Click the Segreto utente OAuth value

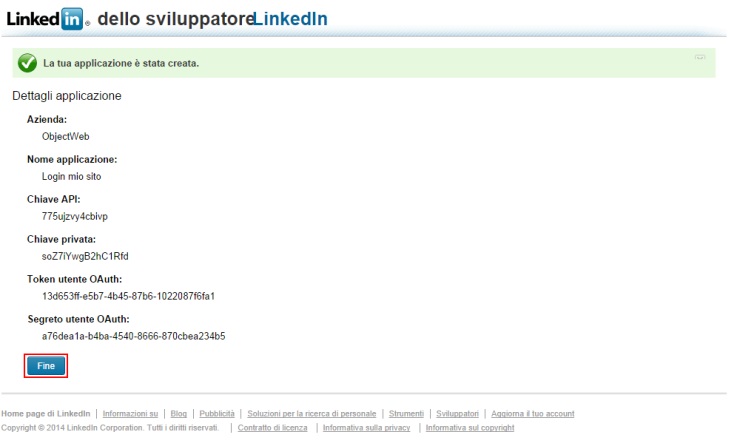click(x=133, y=336)
